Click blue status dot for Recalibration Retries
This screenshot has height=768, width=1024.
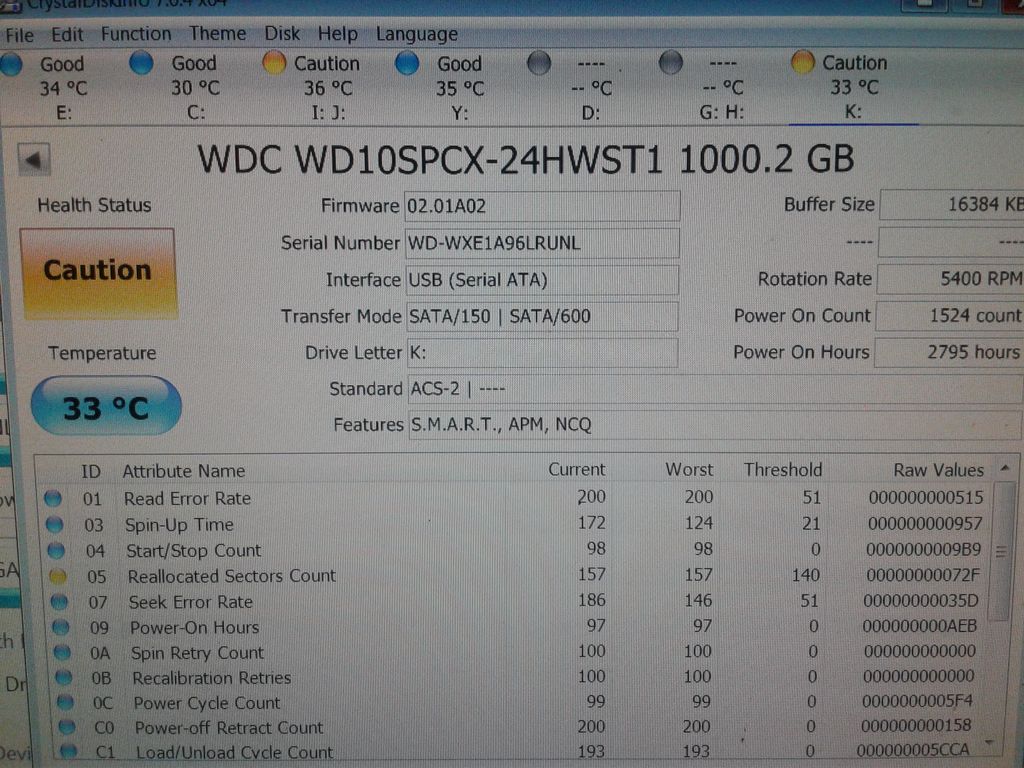coord(63,677)
